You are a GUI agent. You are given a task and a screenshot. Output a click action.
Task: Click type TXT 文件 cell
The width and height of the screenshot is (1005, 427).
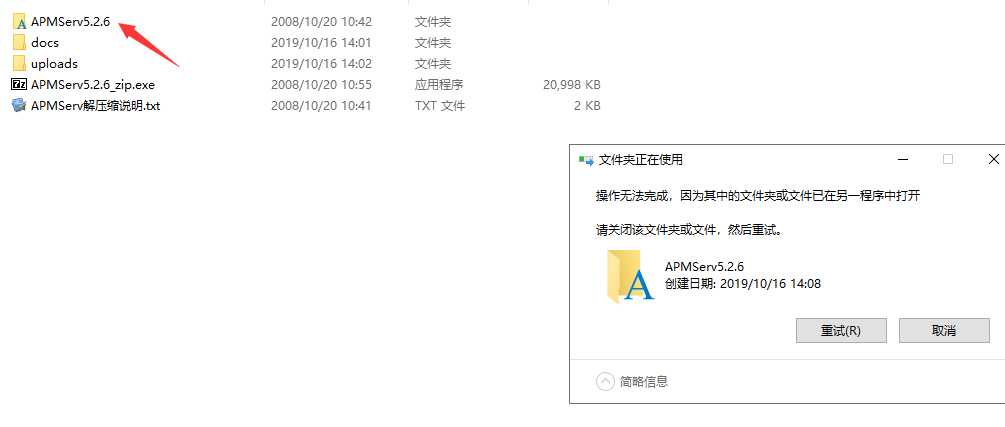click(440, 106)
